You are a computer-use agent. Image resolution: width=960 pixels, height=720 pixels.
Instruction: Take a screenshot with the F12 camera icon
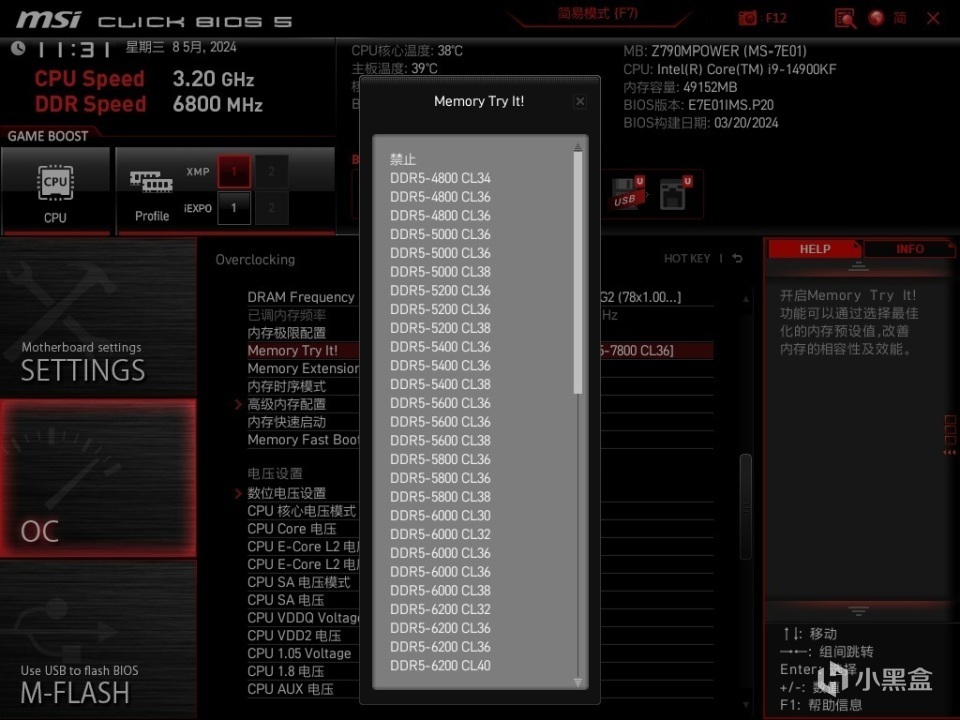click(x=747, y=18)
